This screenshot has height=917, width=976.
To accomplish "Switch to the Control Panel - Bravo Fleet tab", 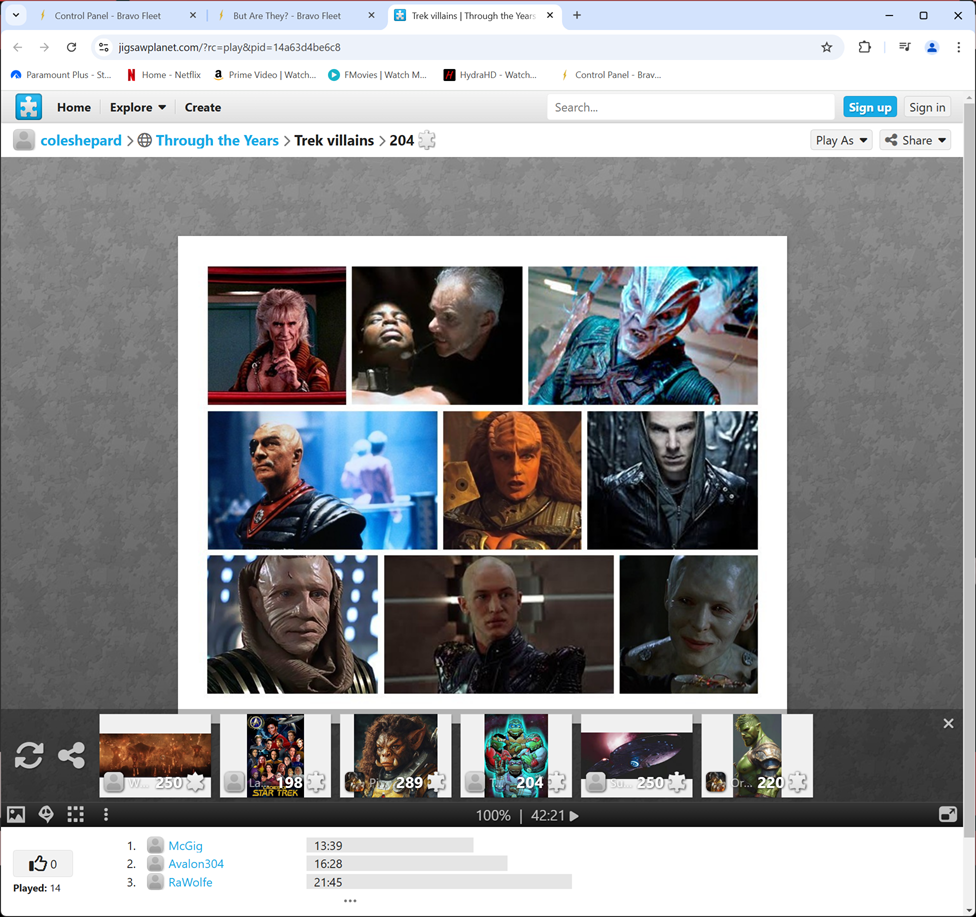I will pos(108,16).
